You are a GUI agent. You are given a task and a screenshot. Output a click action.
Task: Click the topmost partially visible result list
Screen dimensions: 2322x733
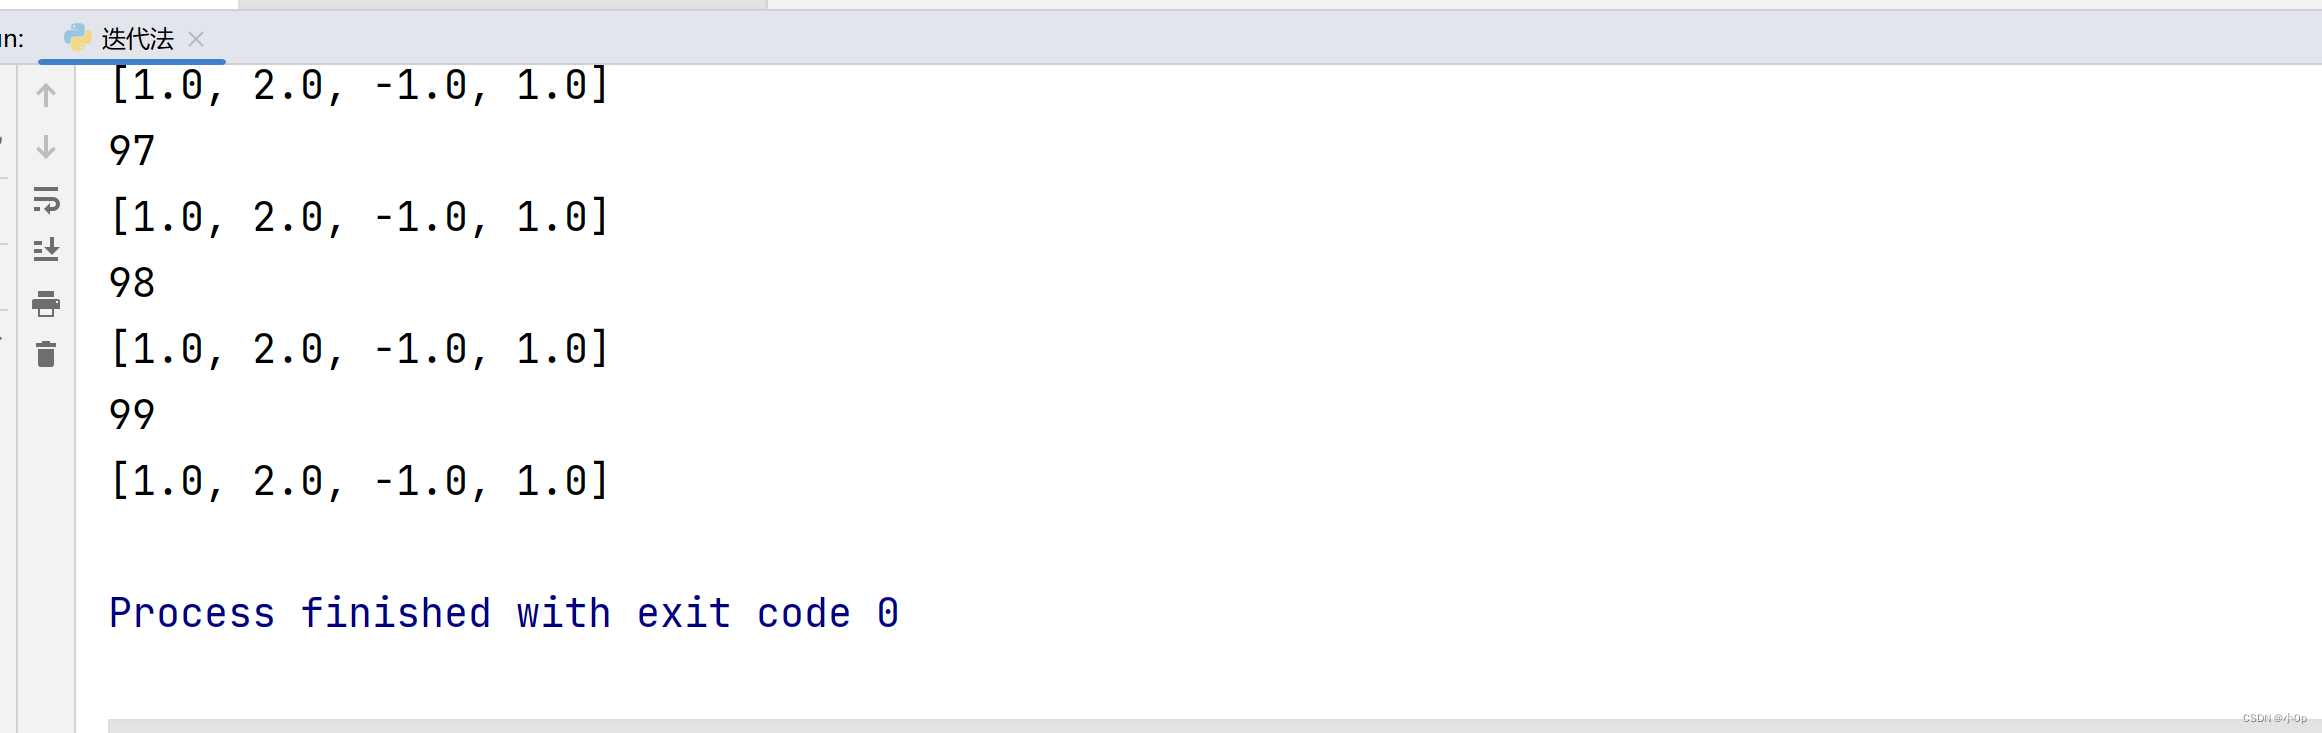(x=360, y=86)
